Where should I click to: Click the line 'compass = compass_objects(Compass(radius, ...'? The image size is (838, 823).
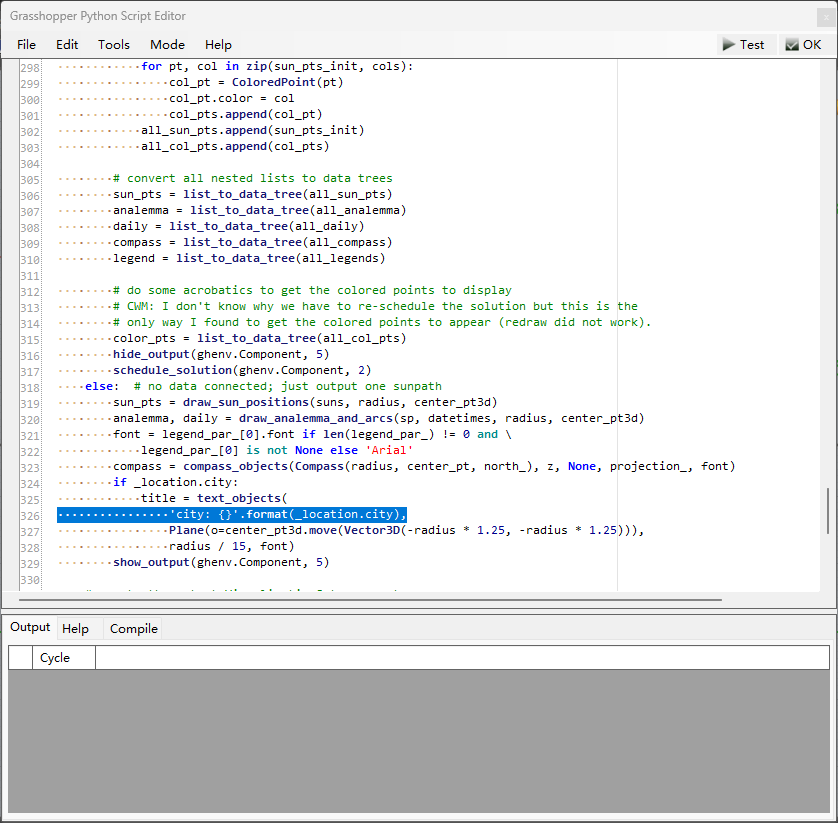[x=424, y=467]
